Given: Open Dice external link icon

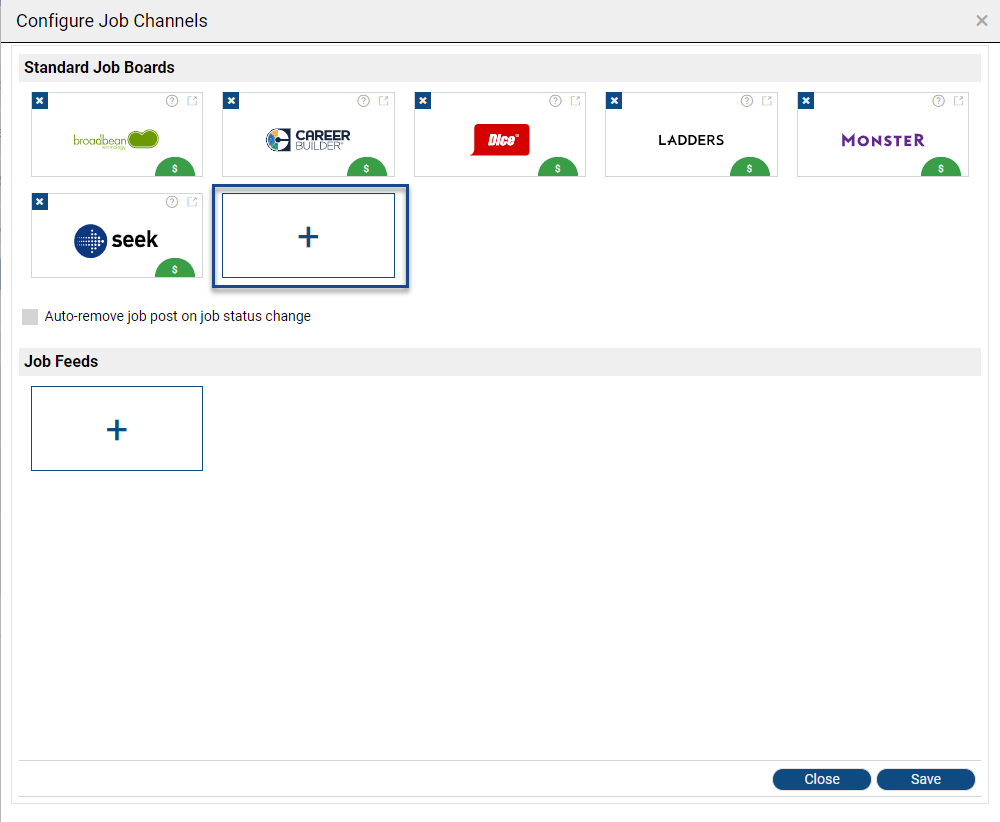Looking at the screenshot, I should [x=575, y=101].
